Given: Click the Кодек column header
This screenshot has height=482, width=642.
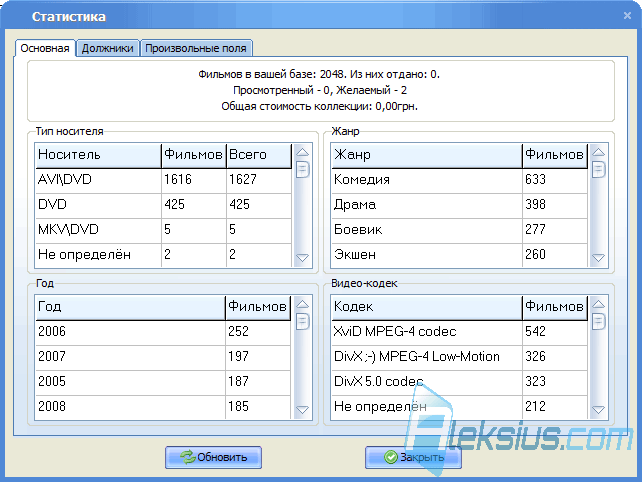Looking at the screenshot, I should tap(427, 307).
